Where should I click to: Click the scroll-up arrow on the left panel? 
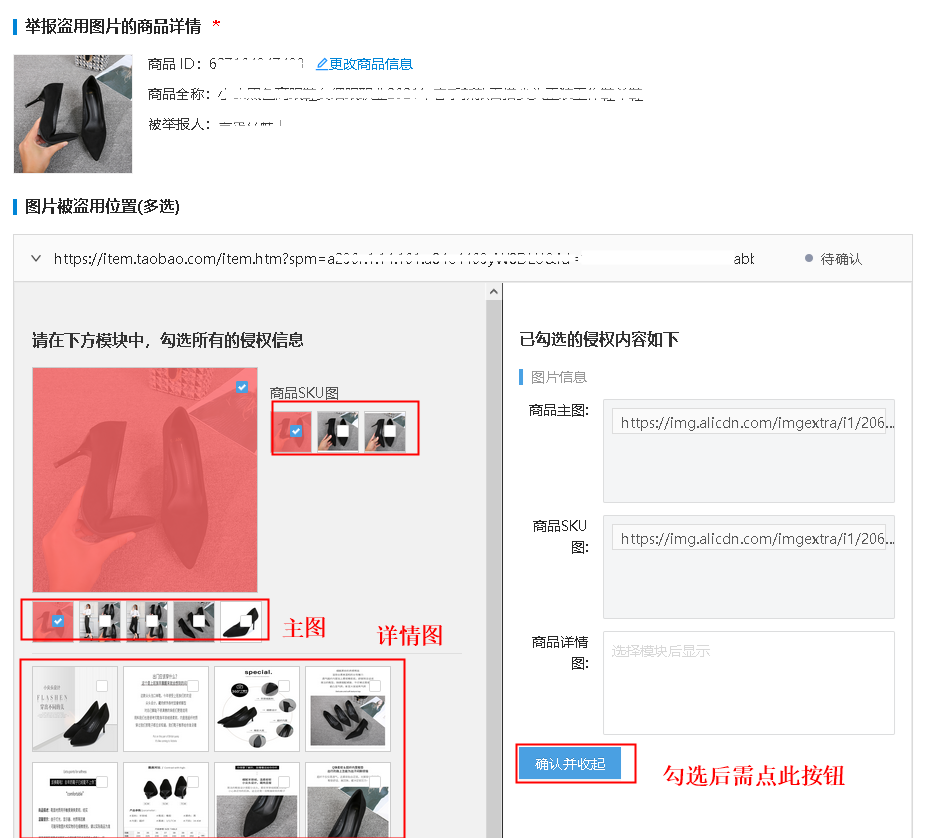pos(493,290)
